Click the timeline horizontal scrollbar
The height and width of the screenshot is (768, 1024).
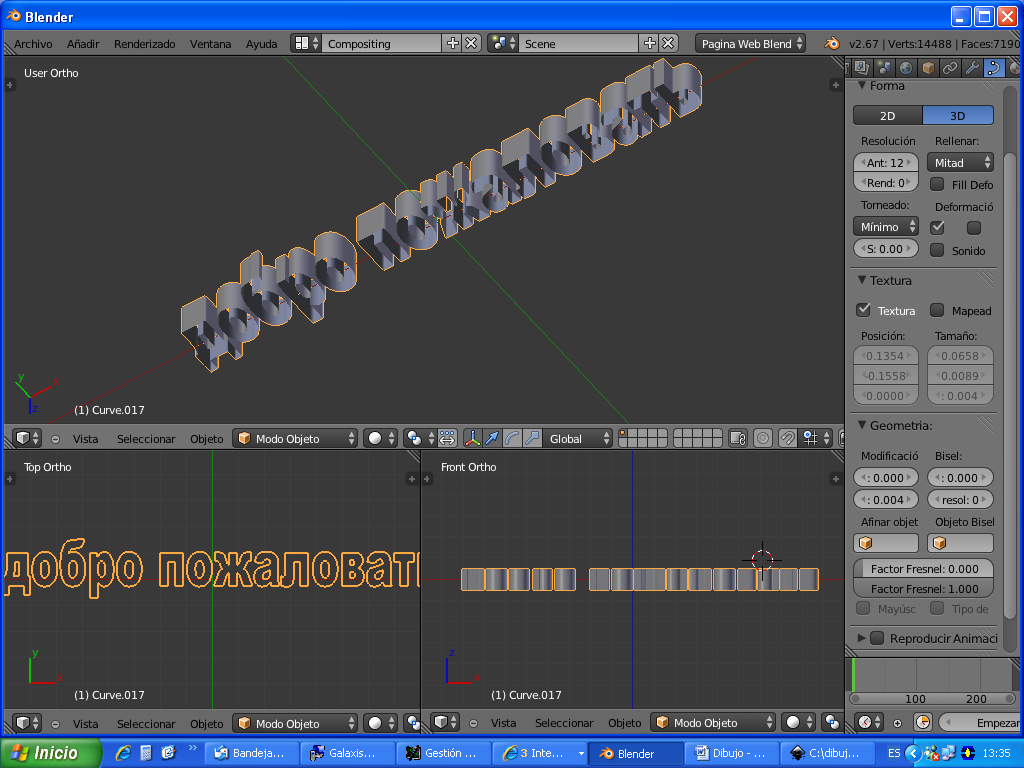pos(932,698)
